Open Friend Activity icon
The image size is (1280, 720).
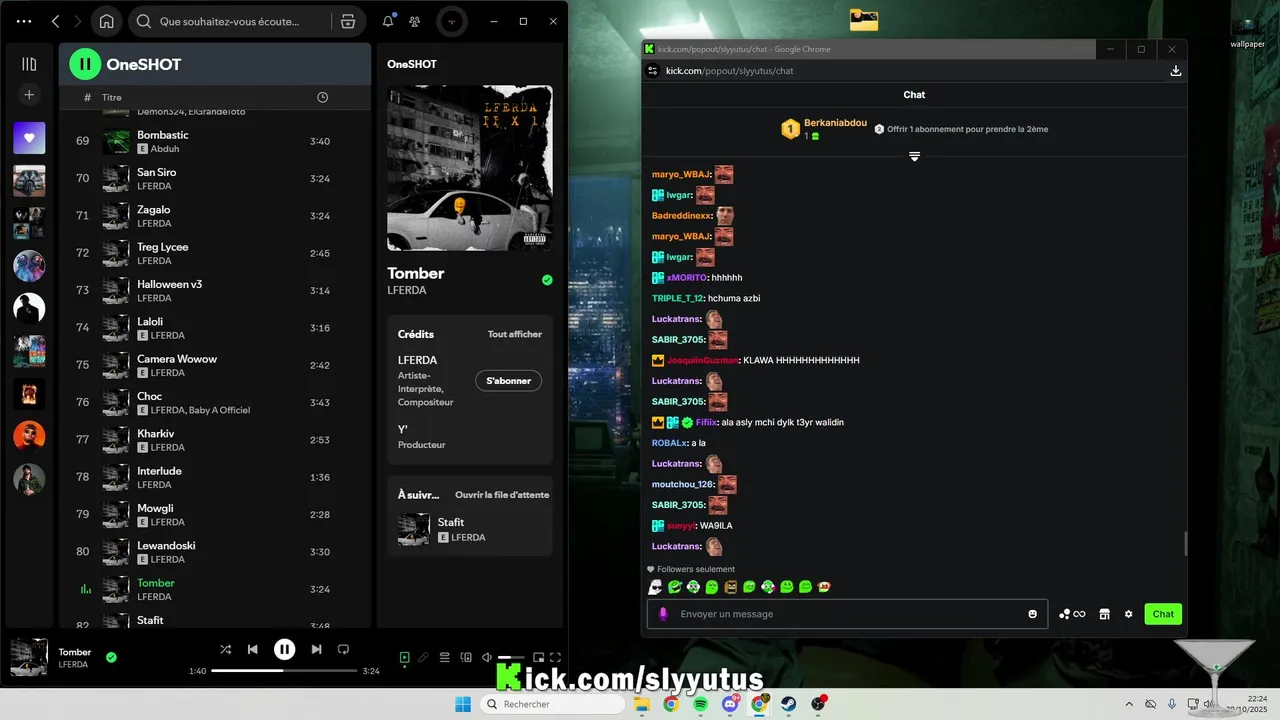pos(415,21)
